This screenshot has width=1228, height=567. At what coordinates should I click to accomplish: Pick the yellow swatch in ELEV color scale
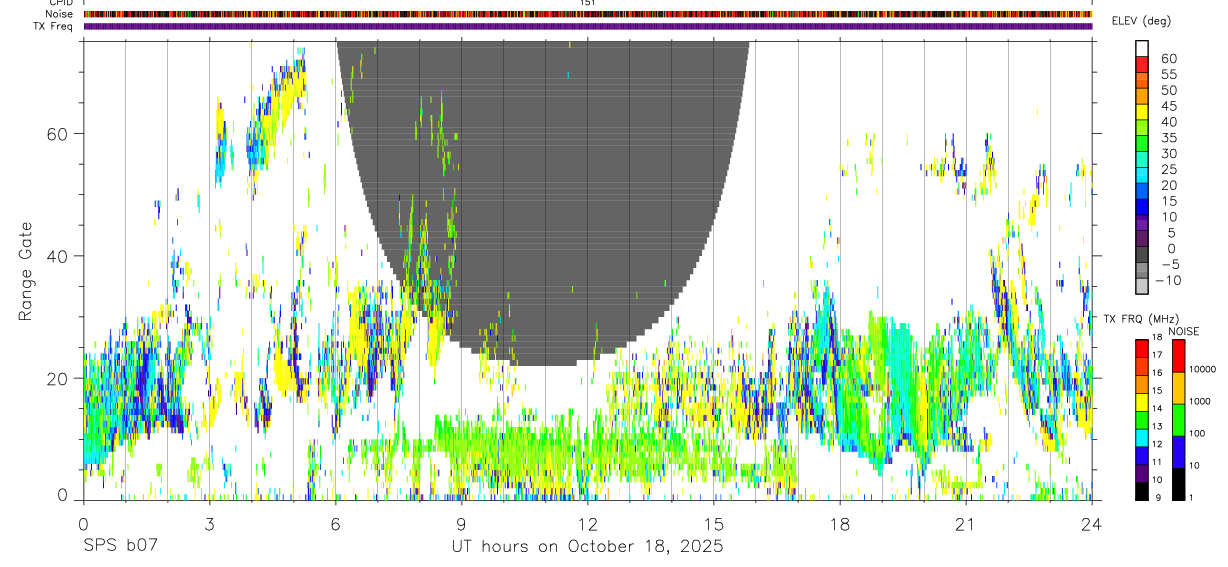point(1142,112)
